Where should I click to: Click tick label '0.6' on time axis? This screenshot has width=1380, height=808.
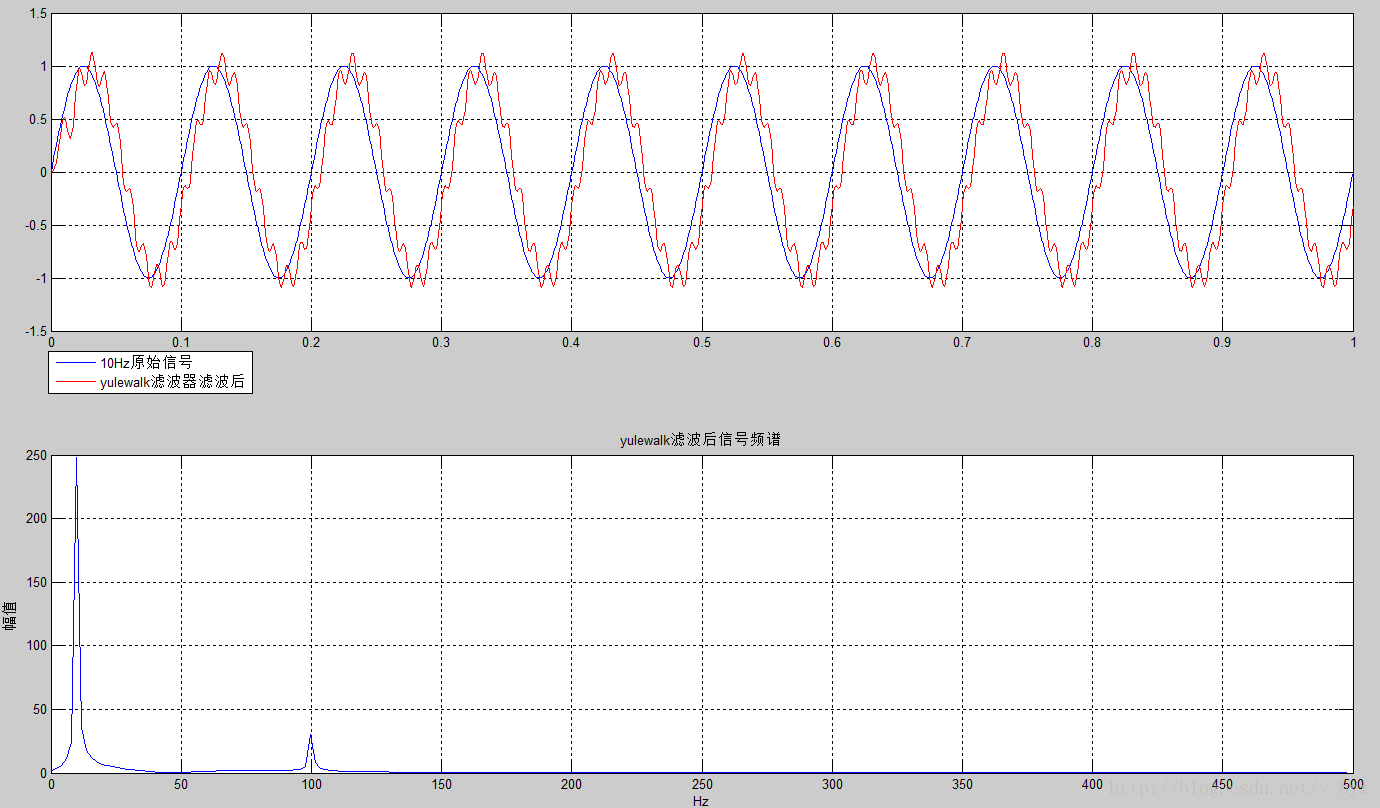coord(832,342)
